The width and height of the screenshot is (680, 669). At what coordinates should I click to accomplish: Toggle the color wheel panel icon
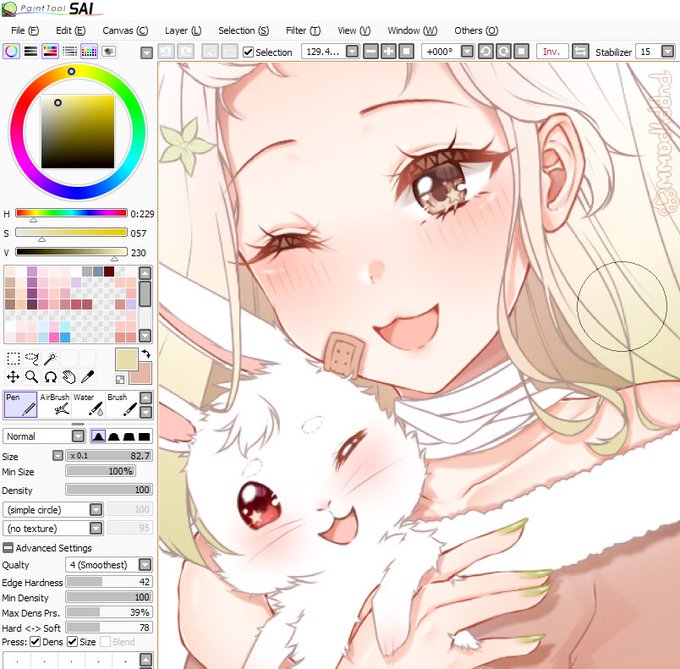tap(11, 52)
